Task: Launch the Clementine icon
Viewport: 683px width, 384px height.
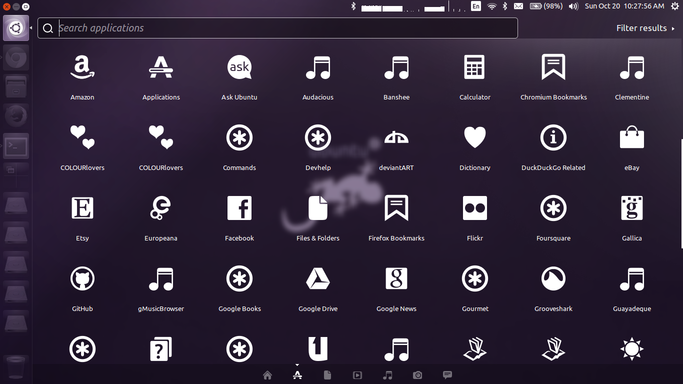Action: click(x=632, y=67)
